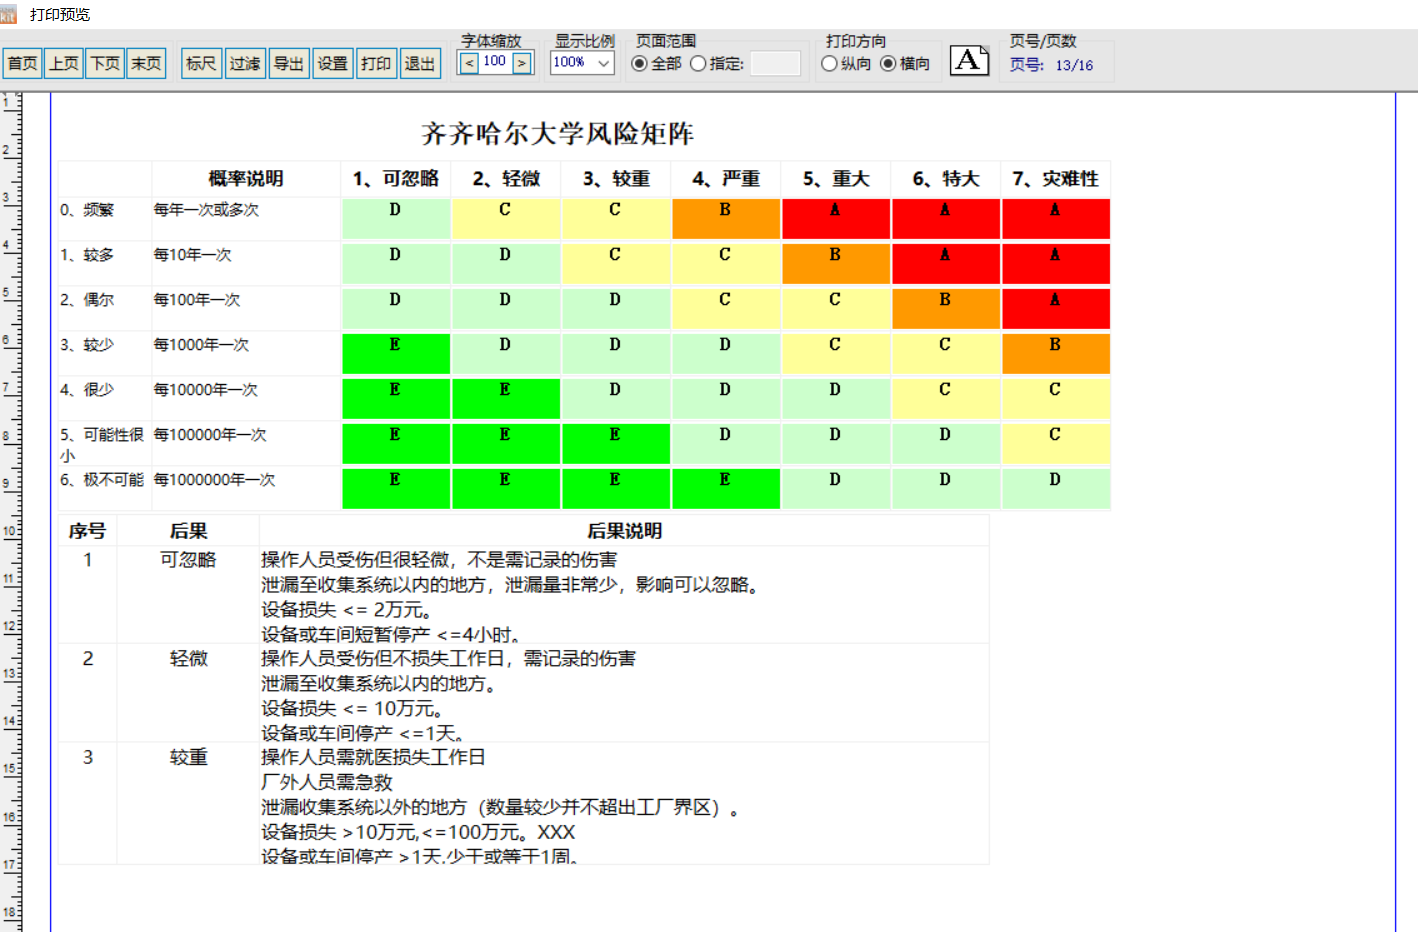This screenshot has height=932, width=1418.
Task: Click bright green E cell in 较少 row
Action: [396, 354]
